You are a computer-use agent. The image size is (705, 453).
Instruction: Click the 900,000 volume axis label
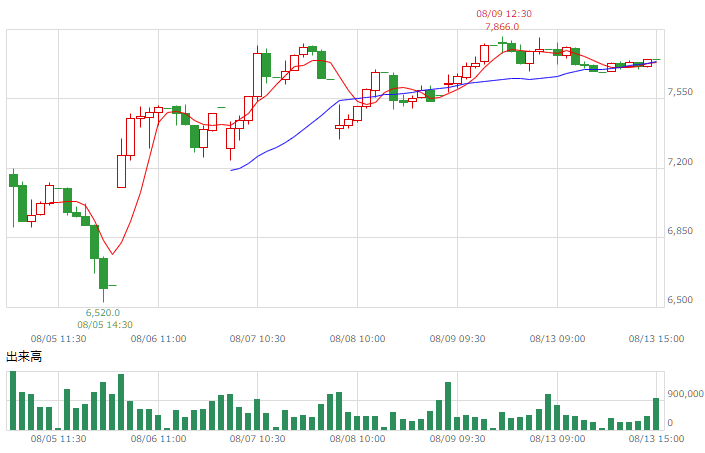pyautogui.click(x=686, y=394)
